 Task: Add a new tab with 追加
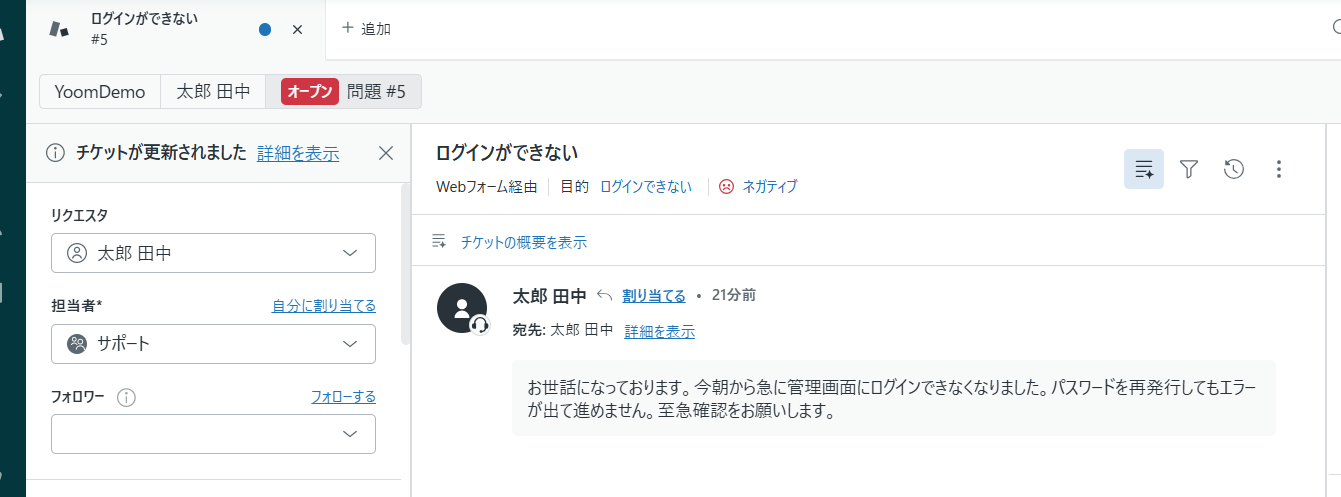(366, 28)
